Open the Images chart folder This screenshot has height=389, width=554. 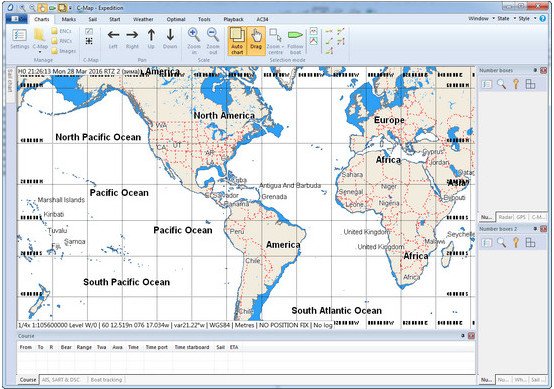[x=64, y=51]
